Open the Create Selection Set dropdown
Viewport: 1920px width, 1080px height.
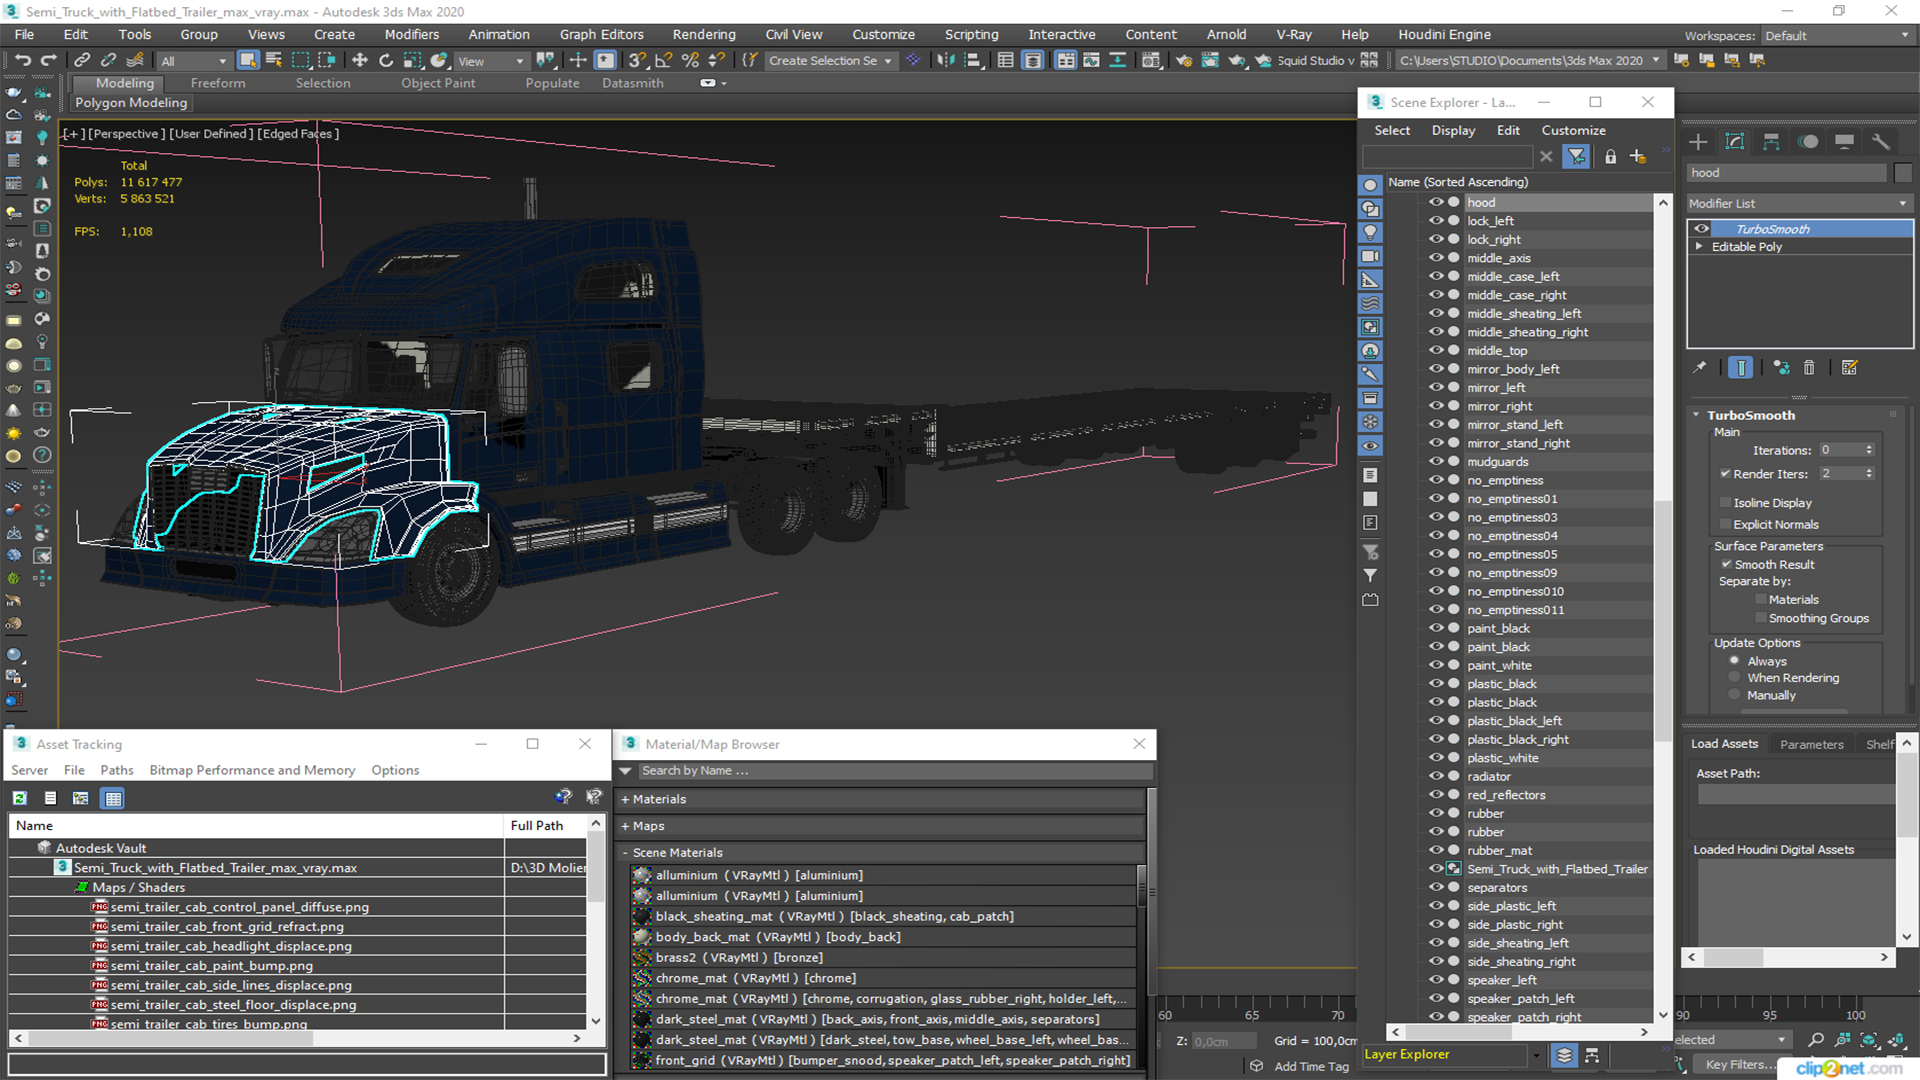coord(830,61)
